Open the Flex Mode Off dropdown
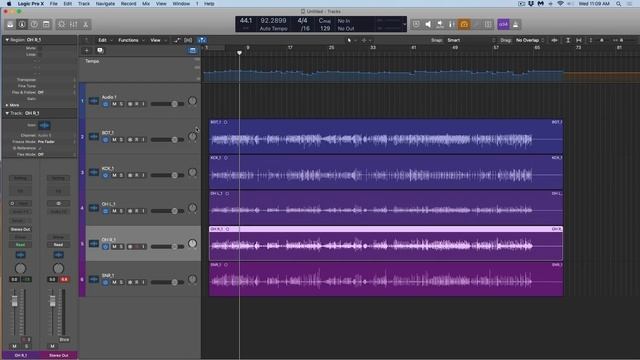The width and height of the screenshot is (640, 360). coord(56,155)
